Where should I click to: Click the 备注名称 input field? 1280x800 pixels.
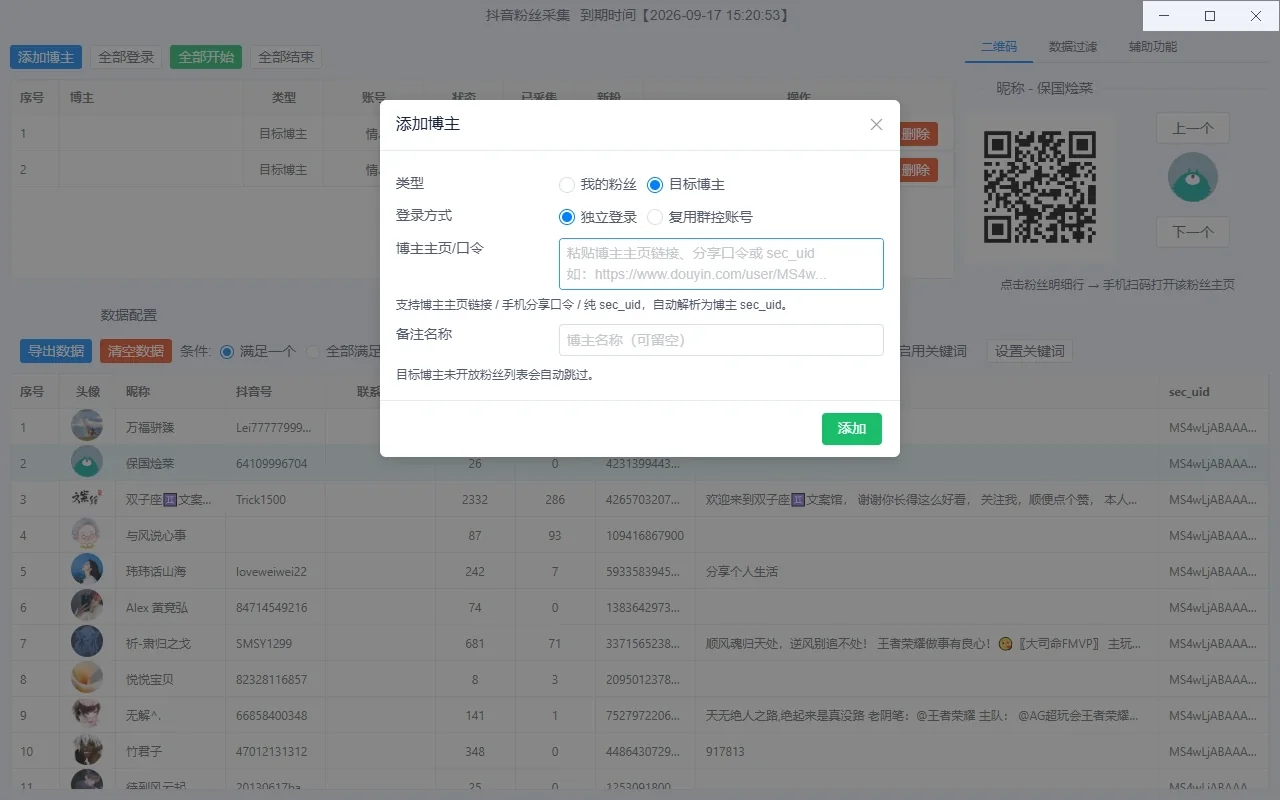tap(721, 340)
